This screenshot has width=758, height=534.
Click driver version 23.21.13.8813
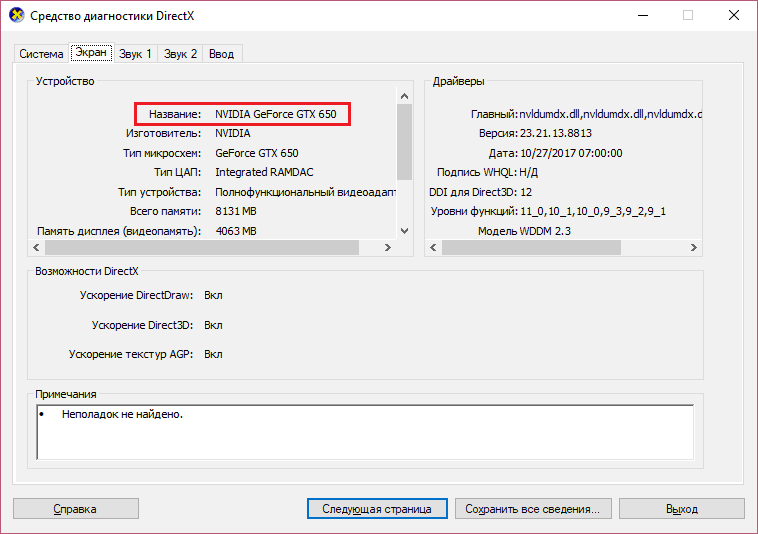tap(555, 133)
